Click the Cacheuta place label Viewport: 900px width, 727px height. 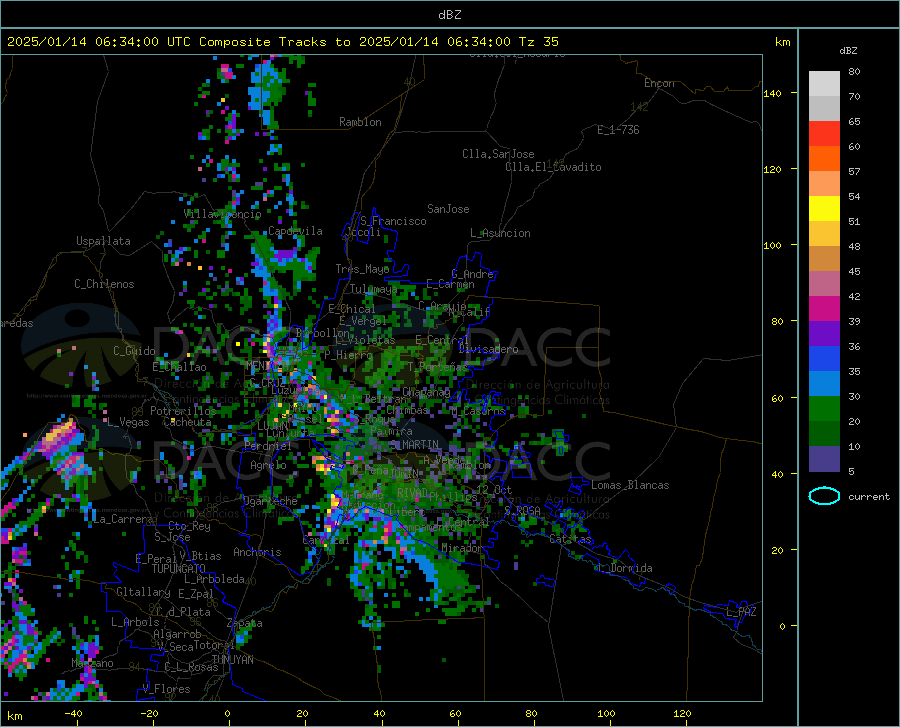click(187, 422)
